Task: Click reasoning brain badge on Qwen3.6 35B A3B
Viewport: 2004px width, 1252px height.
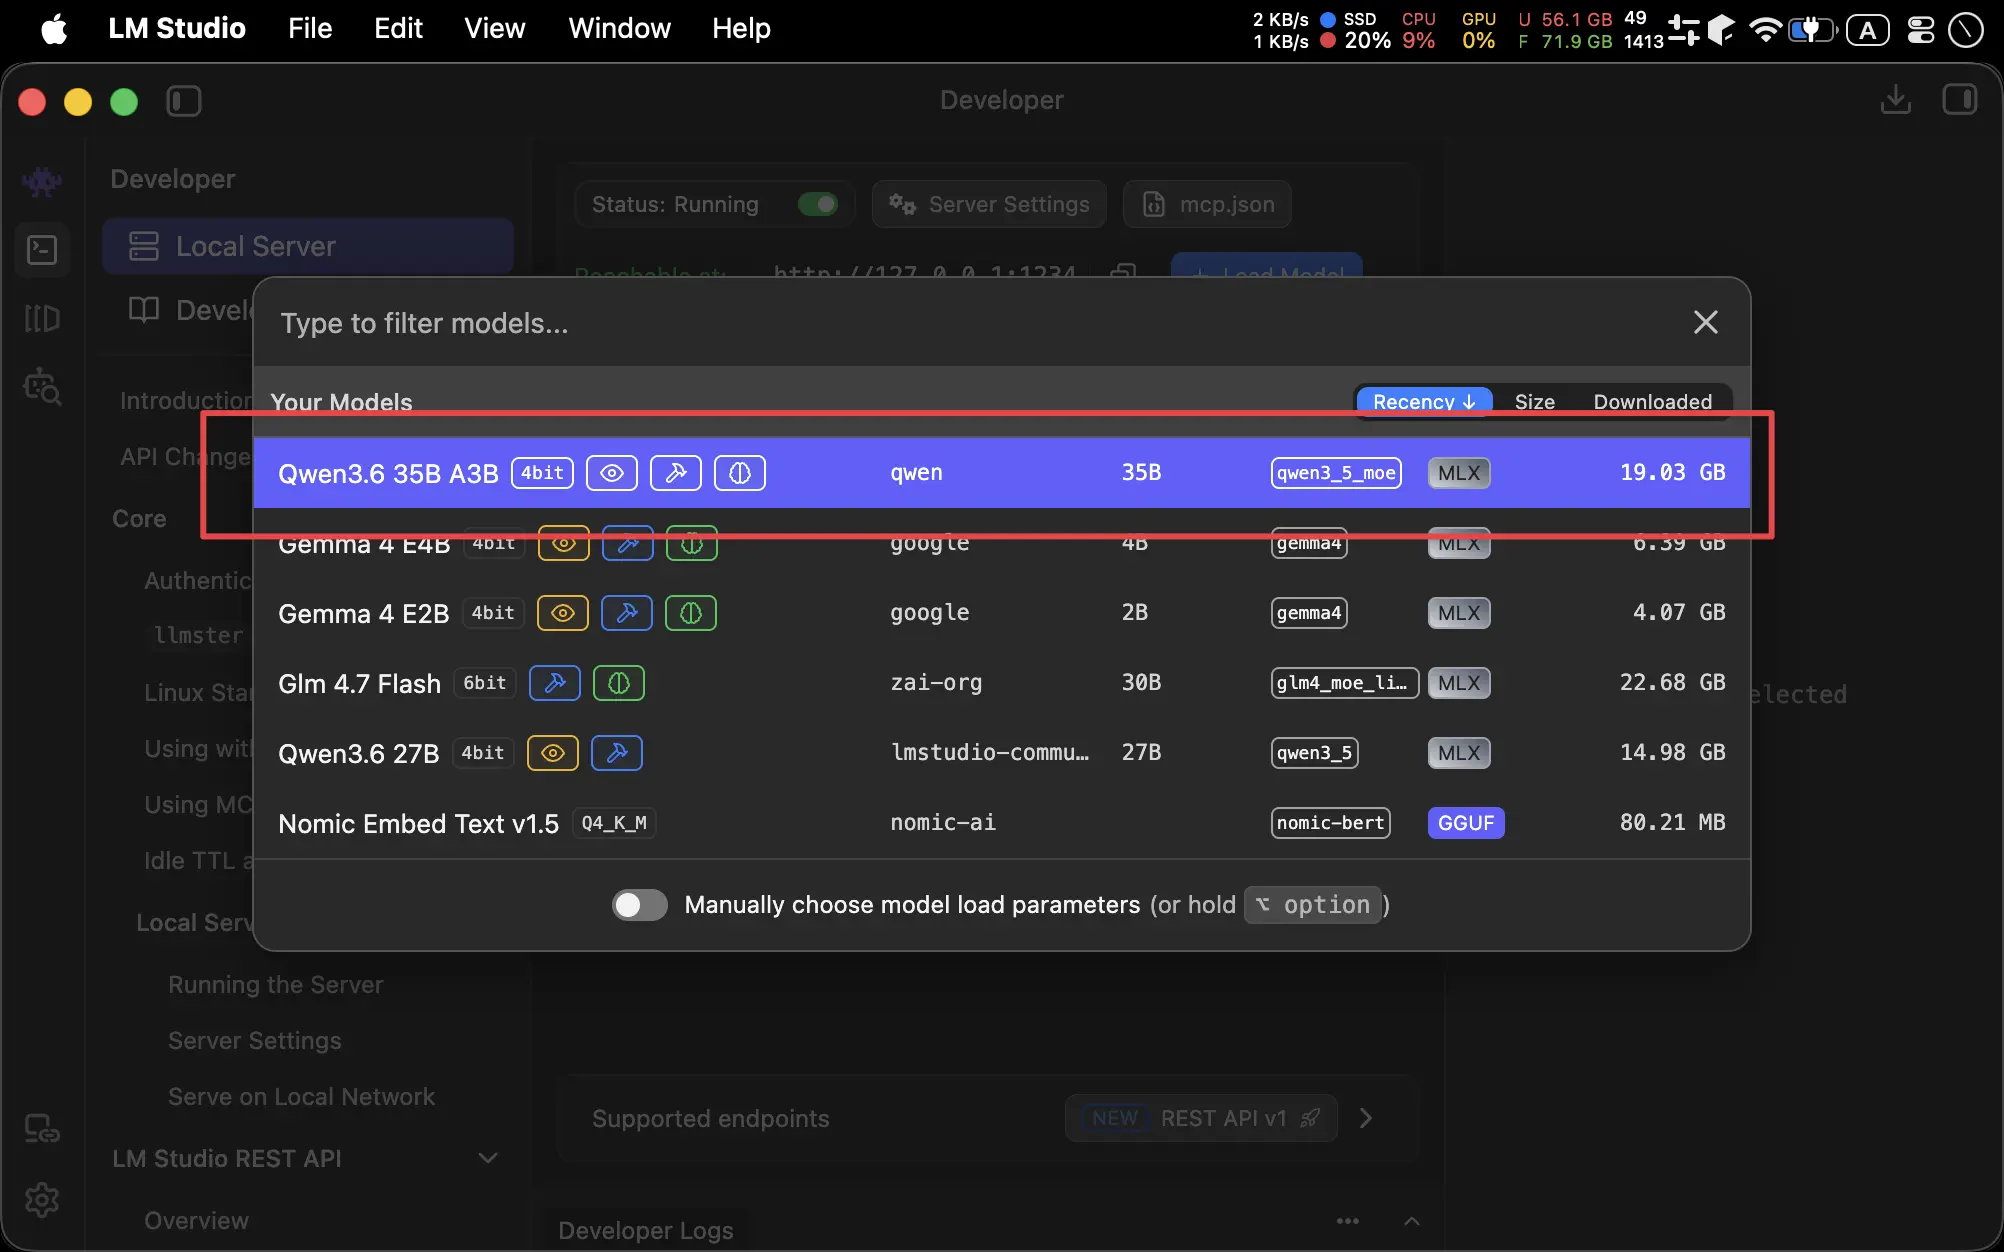Action: (740, 473)
